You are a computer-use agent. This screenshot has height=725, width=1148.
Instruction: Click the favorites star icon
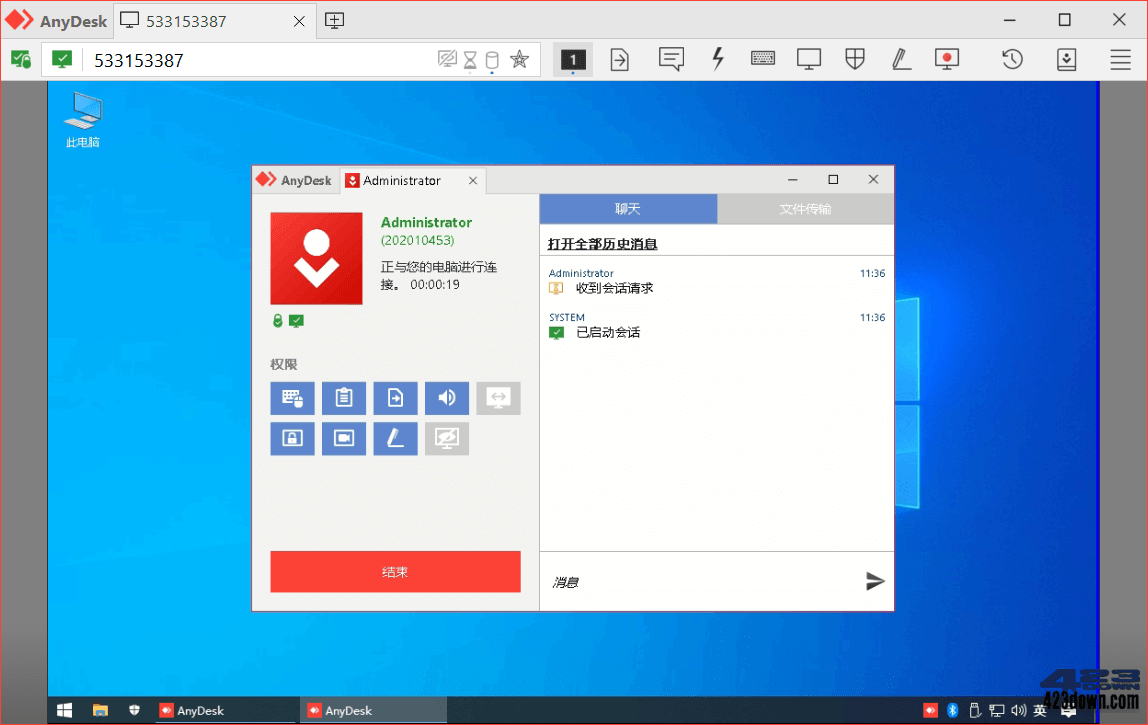coord(519,59)
